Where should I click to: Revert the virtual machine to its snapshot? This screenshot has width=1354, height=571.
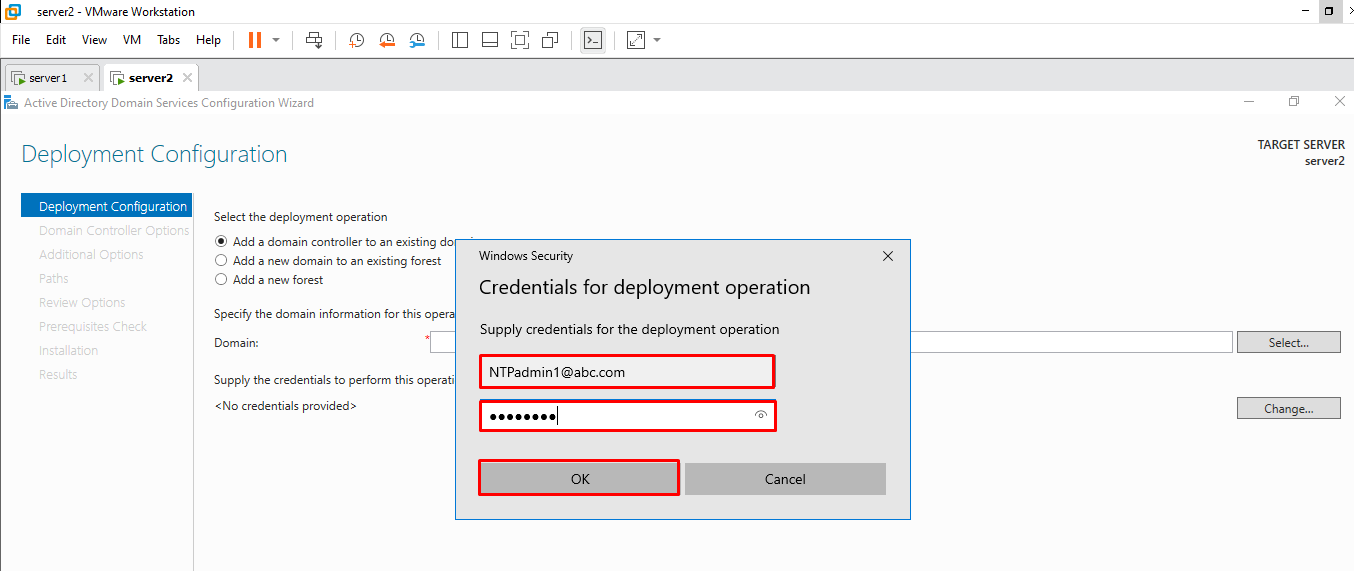tap(387, 40)
